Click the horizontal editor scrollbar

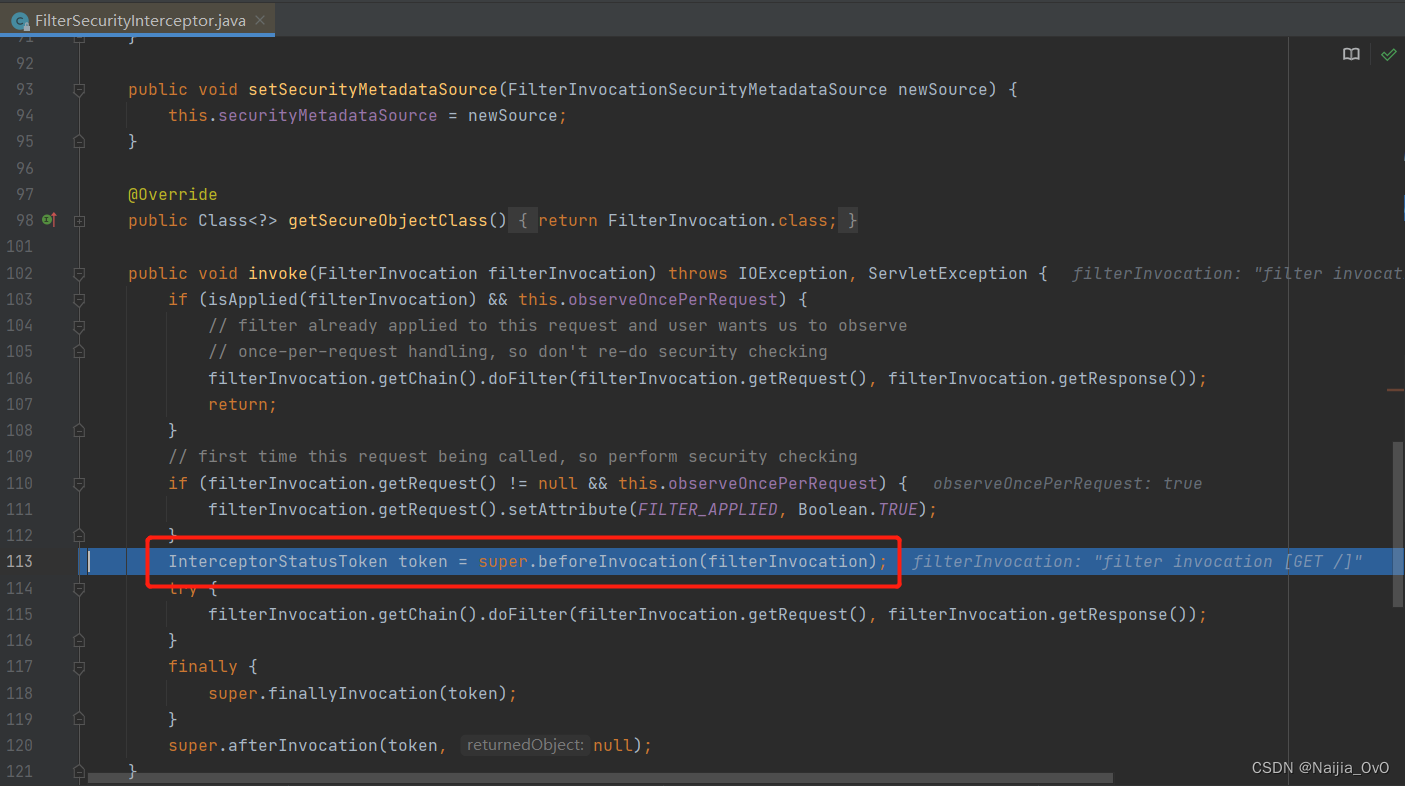[600, 777]
